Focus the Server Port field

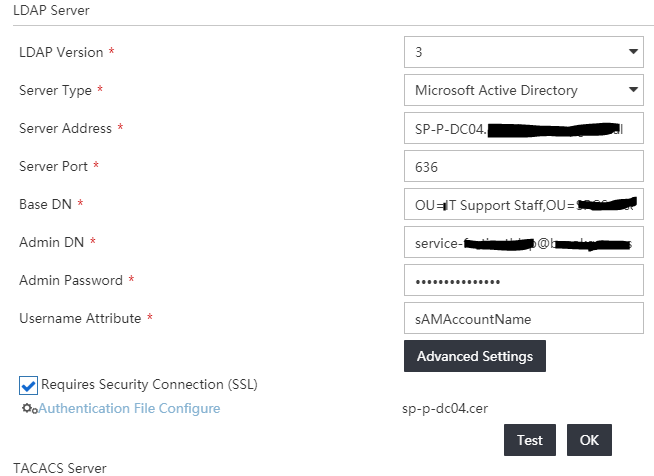(523, 166)
